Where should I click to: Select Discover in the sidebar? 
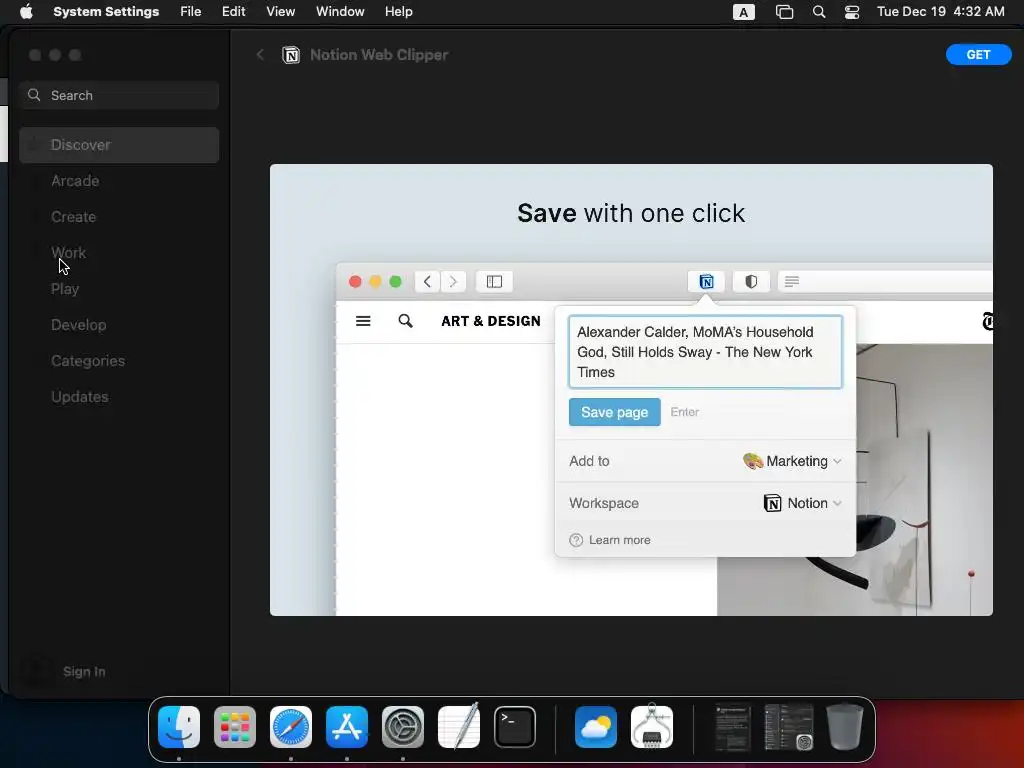click(x=119, y=145)
